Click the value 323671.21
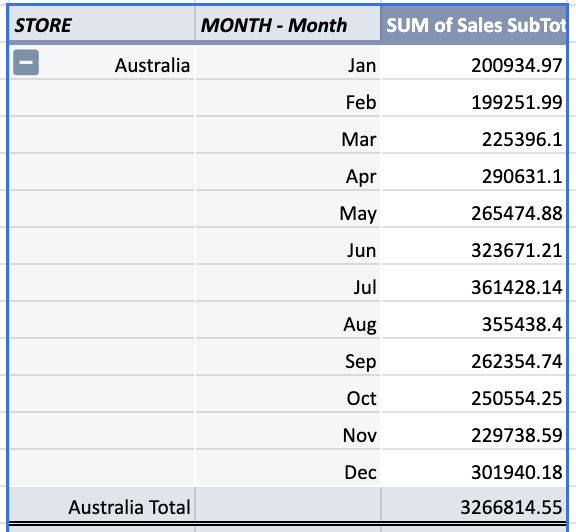 pyautogui.click(x=516, y=251)
